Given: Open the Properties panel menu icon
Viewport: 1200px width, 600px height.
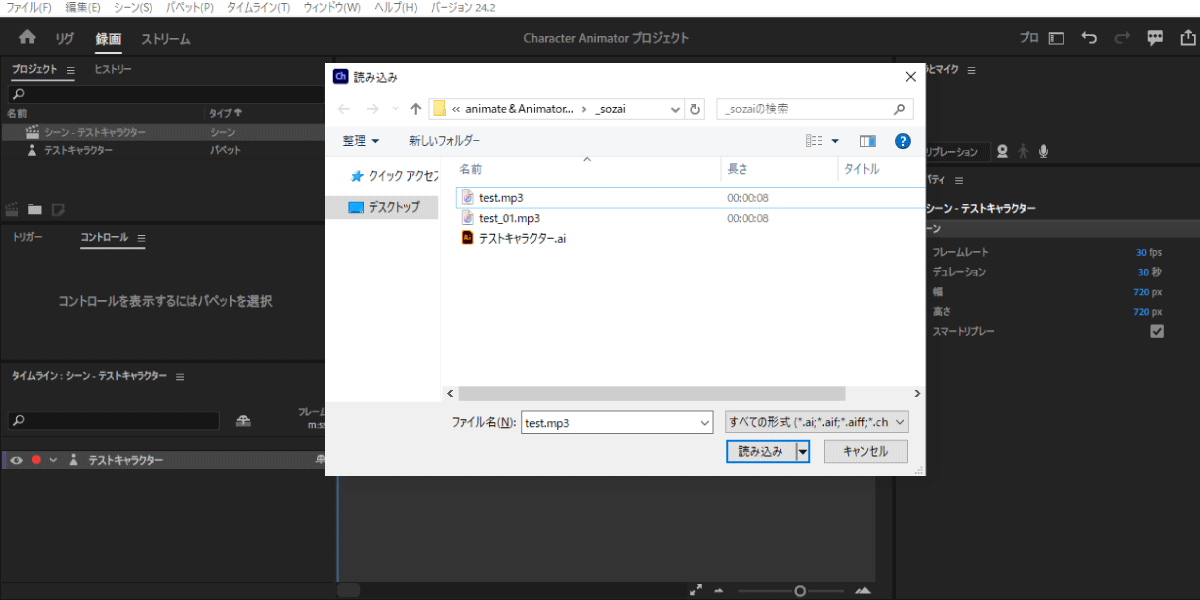Looking at the screenshot, I should 958,180.
